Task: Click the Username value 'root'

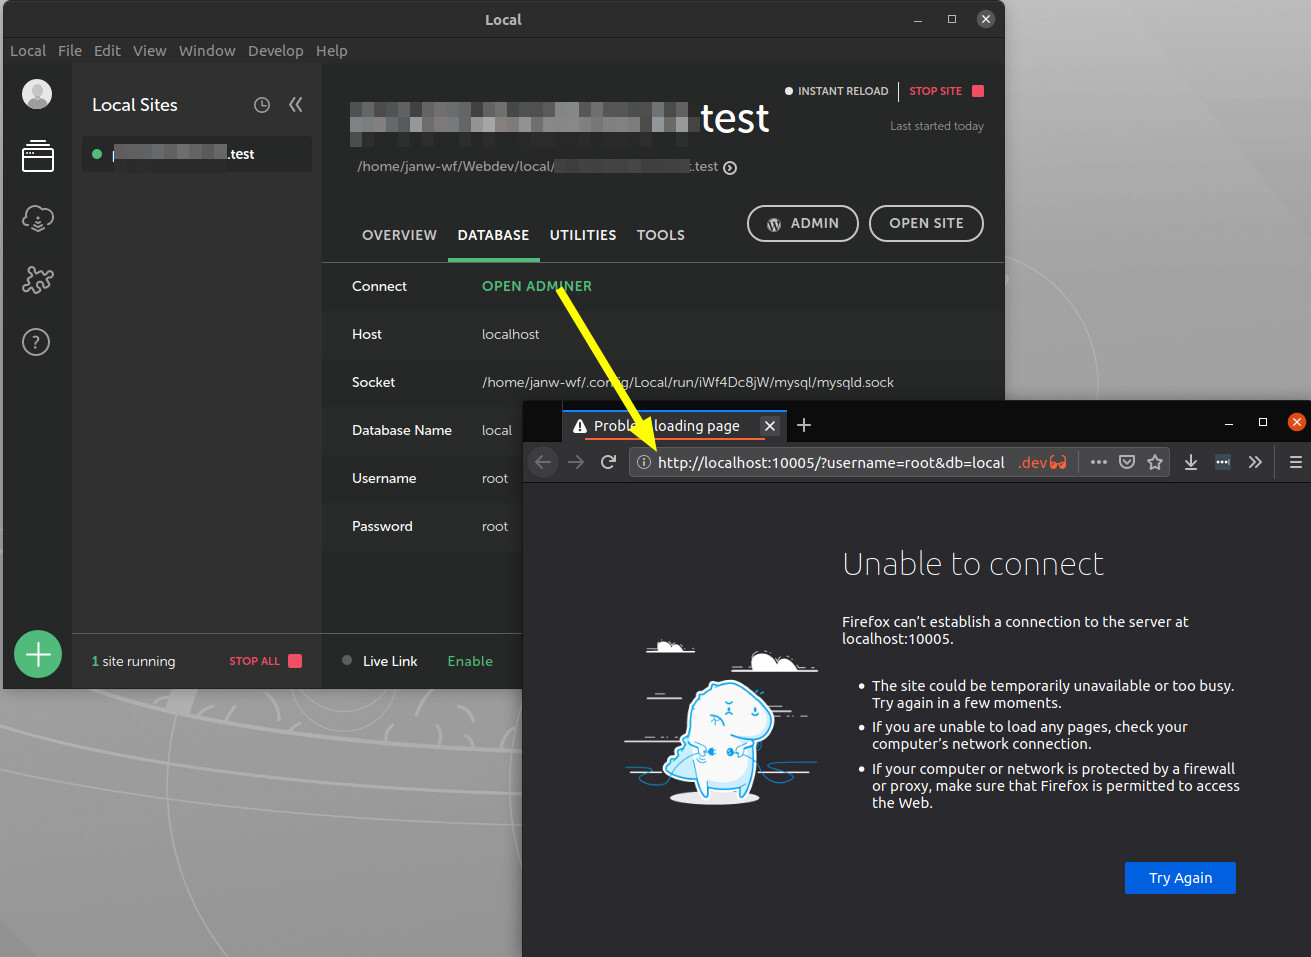Action: click(495, 478)
